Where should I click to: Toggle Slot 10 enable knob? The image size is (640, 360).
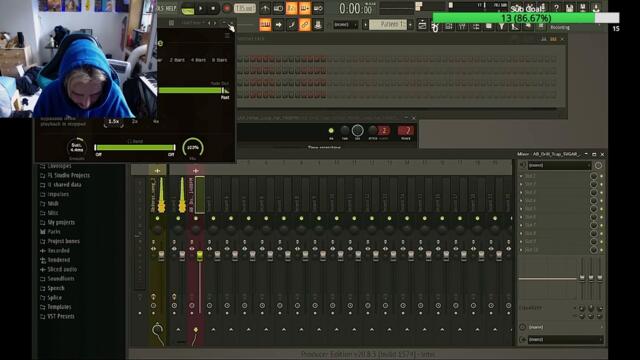click(x=593, y=250)
